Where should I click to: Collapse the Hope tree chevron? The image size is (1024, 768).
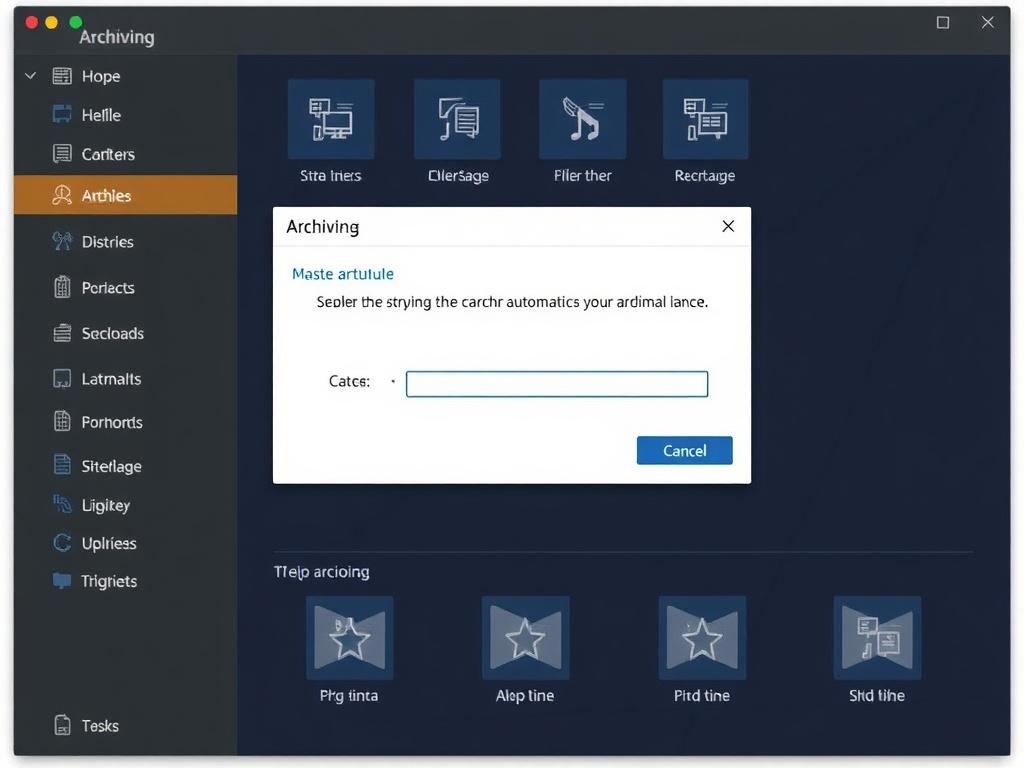30,76
